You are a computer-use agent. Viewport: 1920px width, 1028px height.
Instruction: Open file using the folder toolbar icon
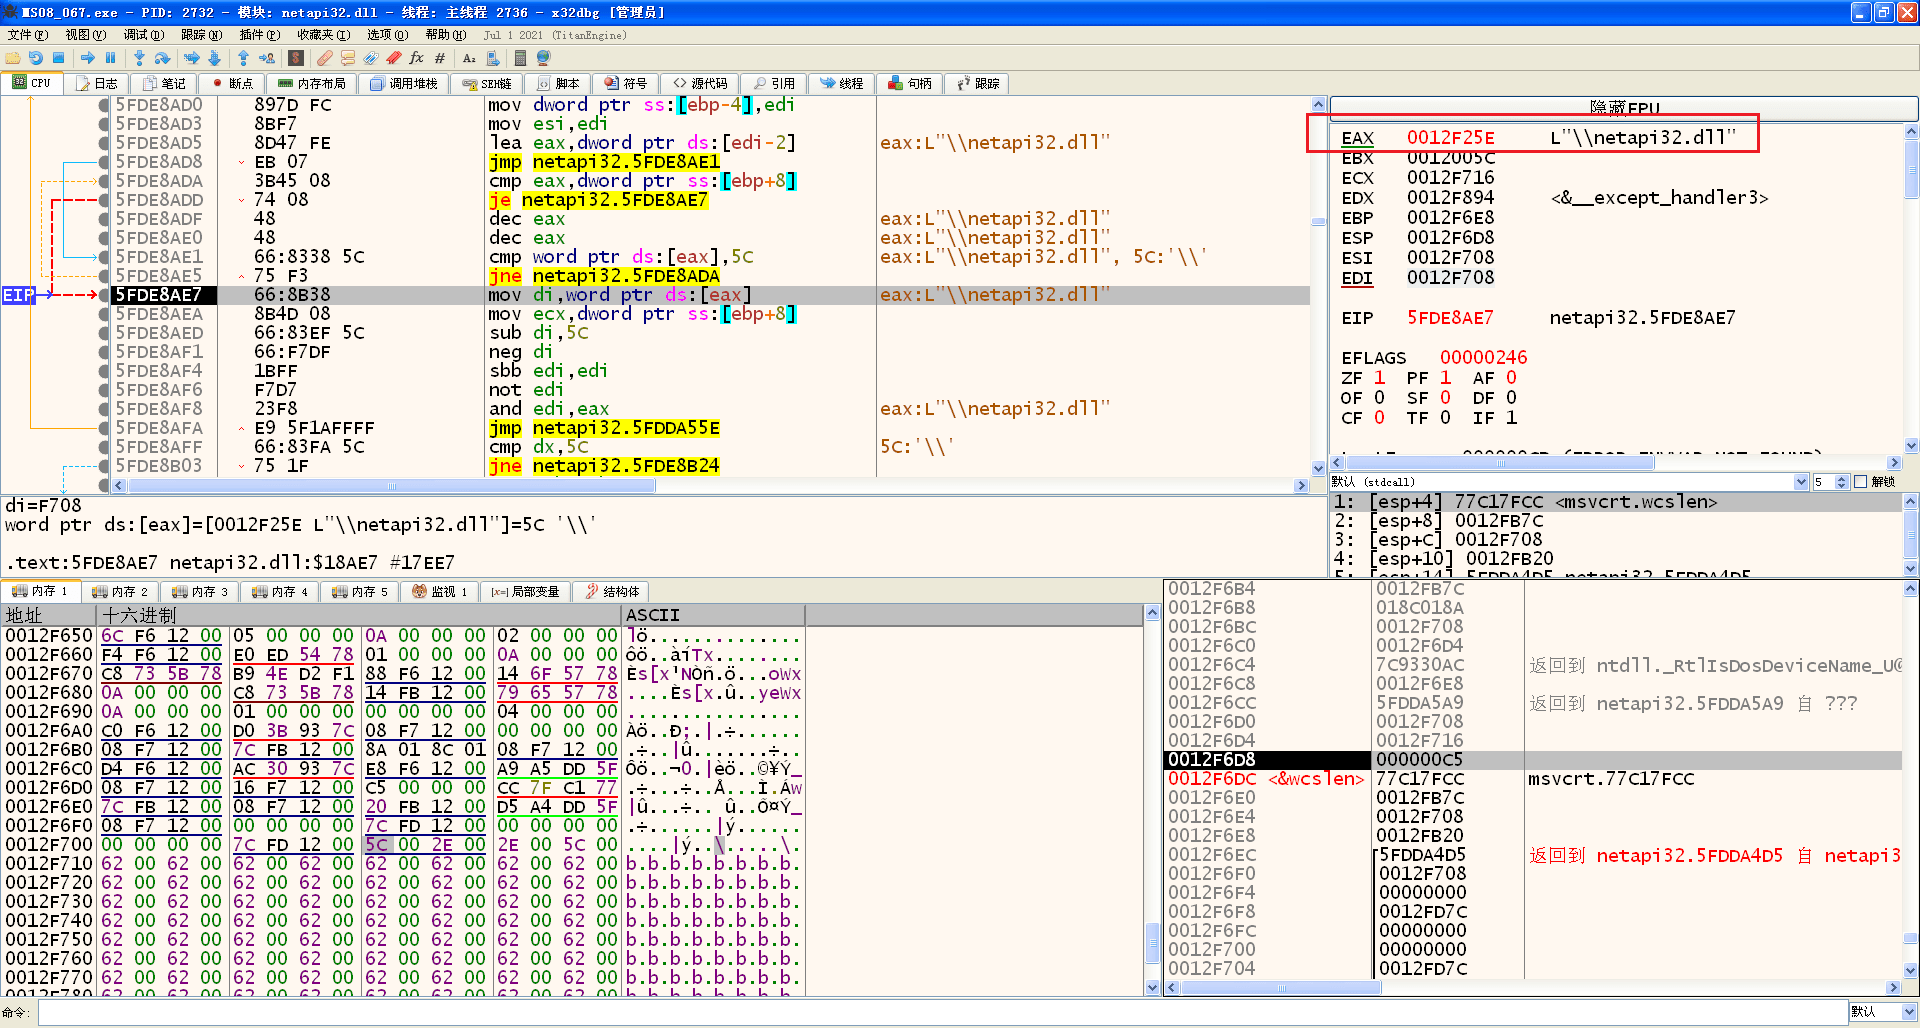(13, 58)
